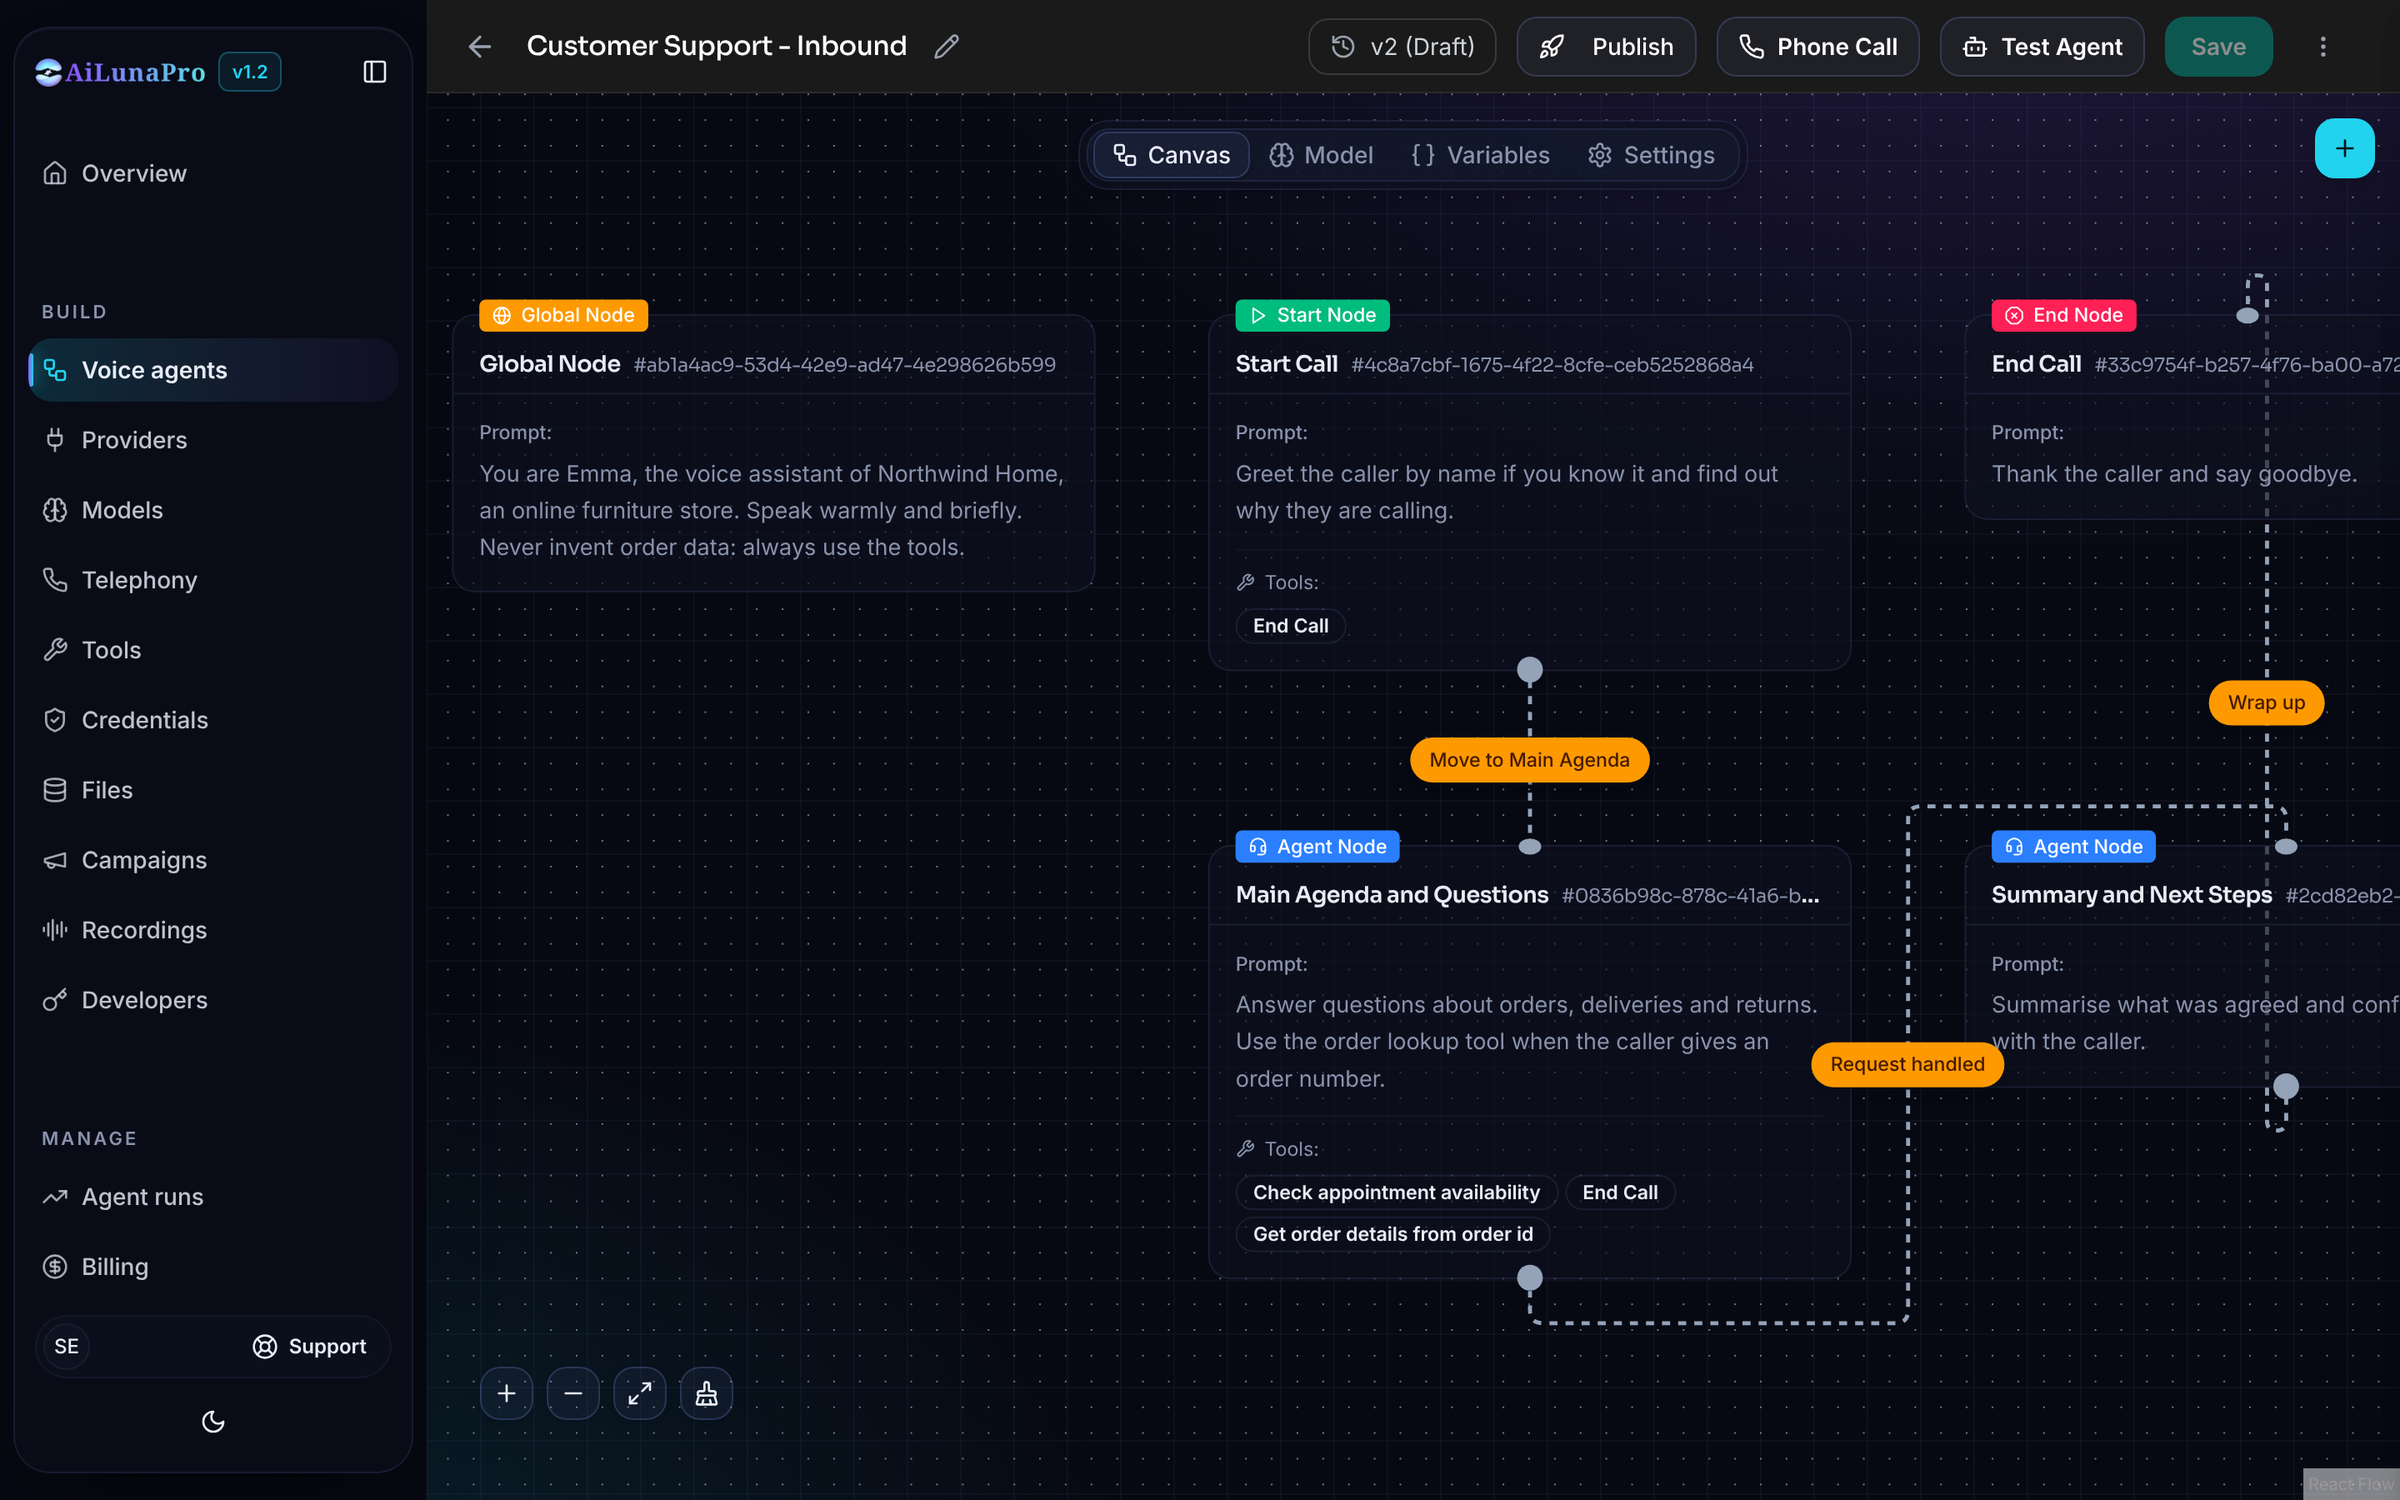Viewport: 2400px width, 1500px height.
Task: Save the workflow
Action: point(2218,47)
